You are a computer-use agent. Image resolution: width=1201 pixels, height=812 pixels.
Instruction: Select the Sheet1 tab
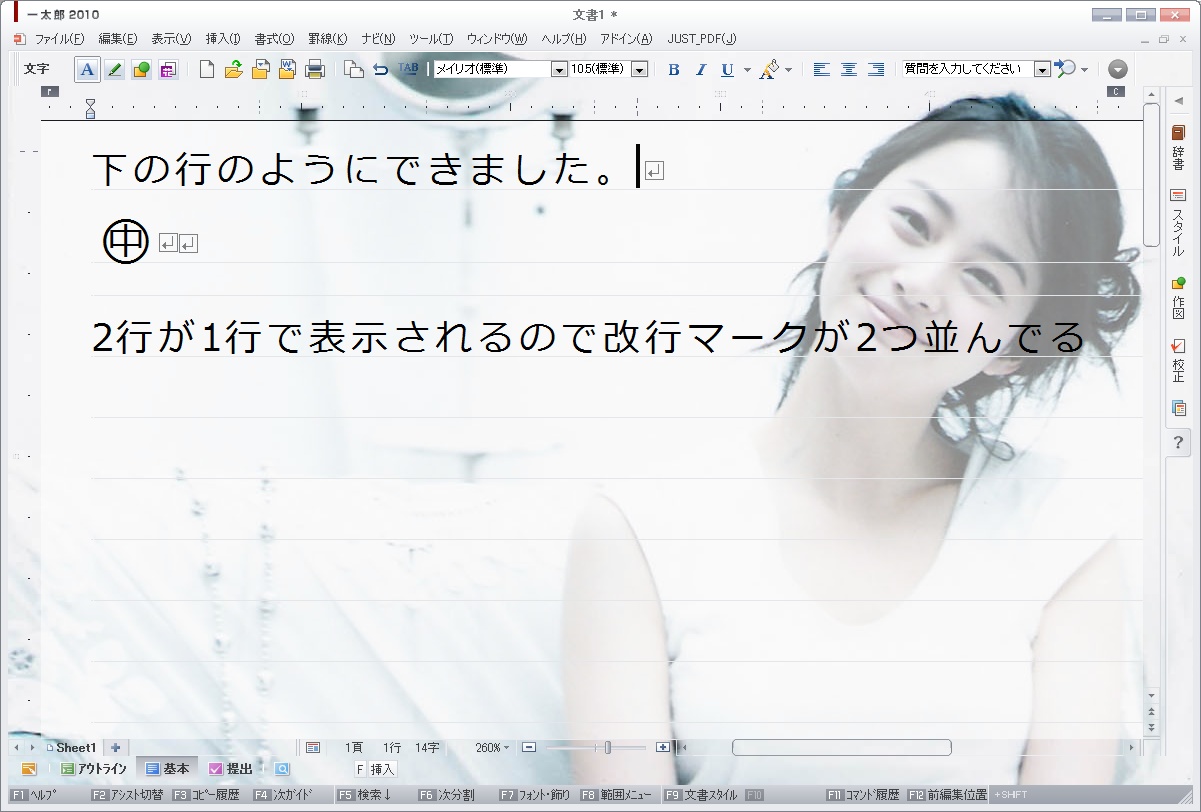[x=71, y=747]
